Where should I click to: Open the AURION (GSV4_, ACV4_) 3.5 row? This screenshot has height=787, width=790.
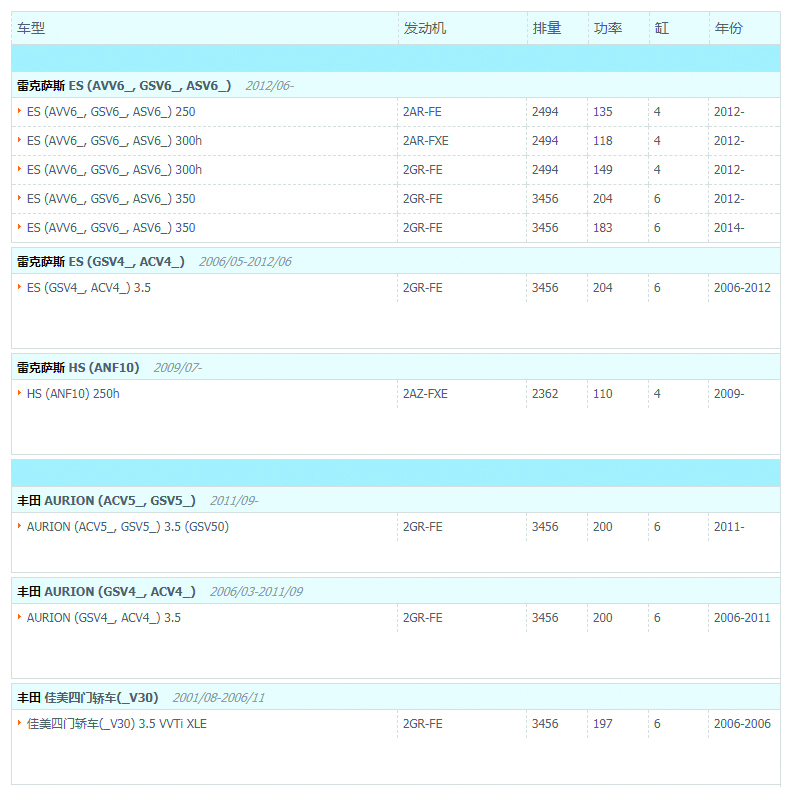tap(104, 618)
